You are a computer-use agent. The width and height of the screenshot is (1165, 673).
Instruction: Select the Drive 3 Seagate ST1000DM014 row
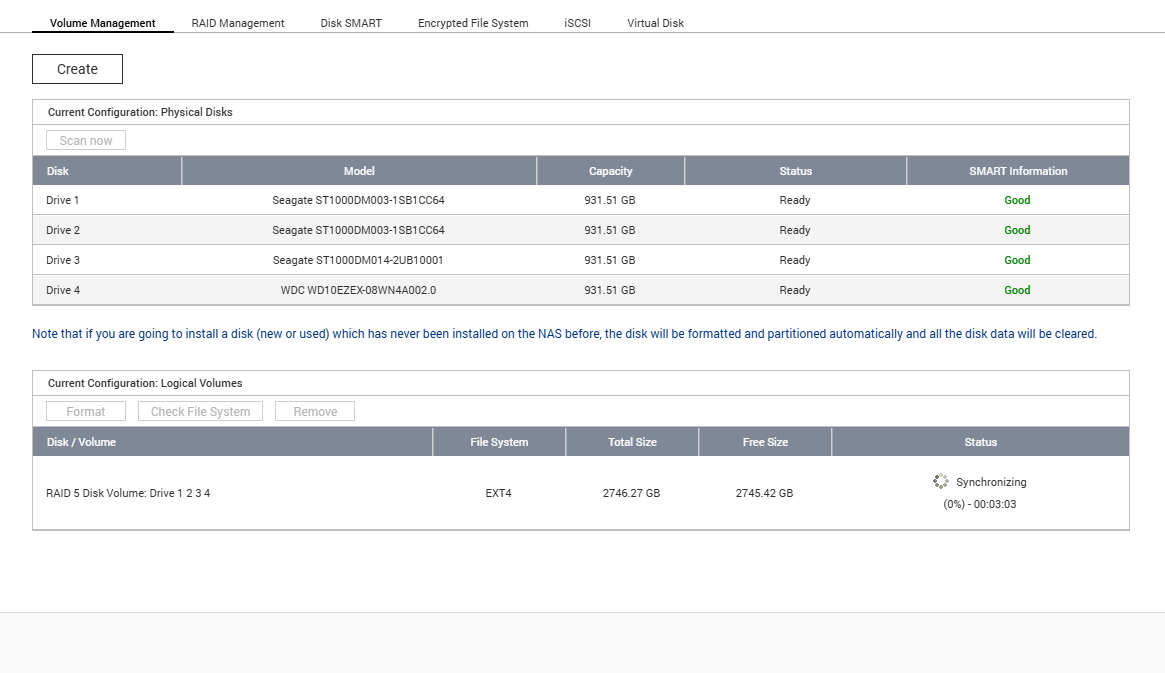tap(581, 260)
